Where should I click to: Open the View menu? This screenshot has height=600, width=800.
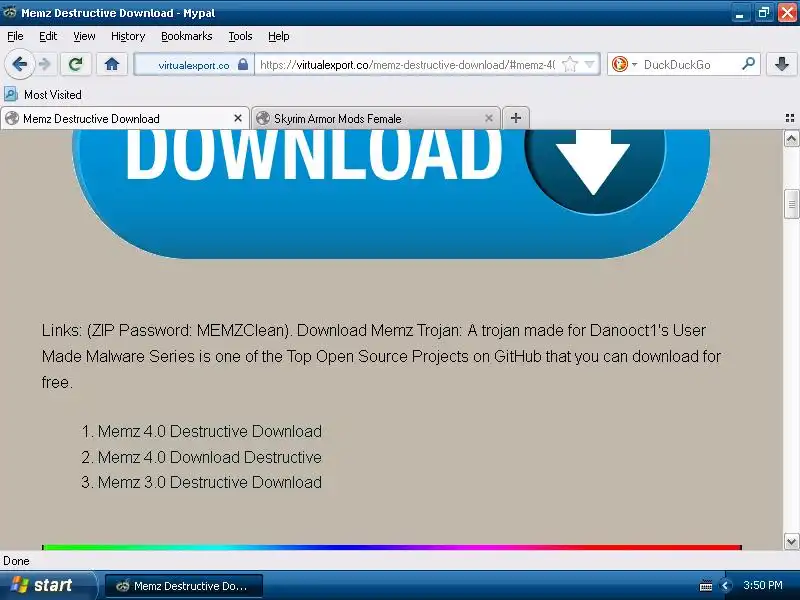click(84, 36)
